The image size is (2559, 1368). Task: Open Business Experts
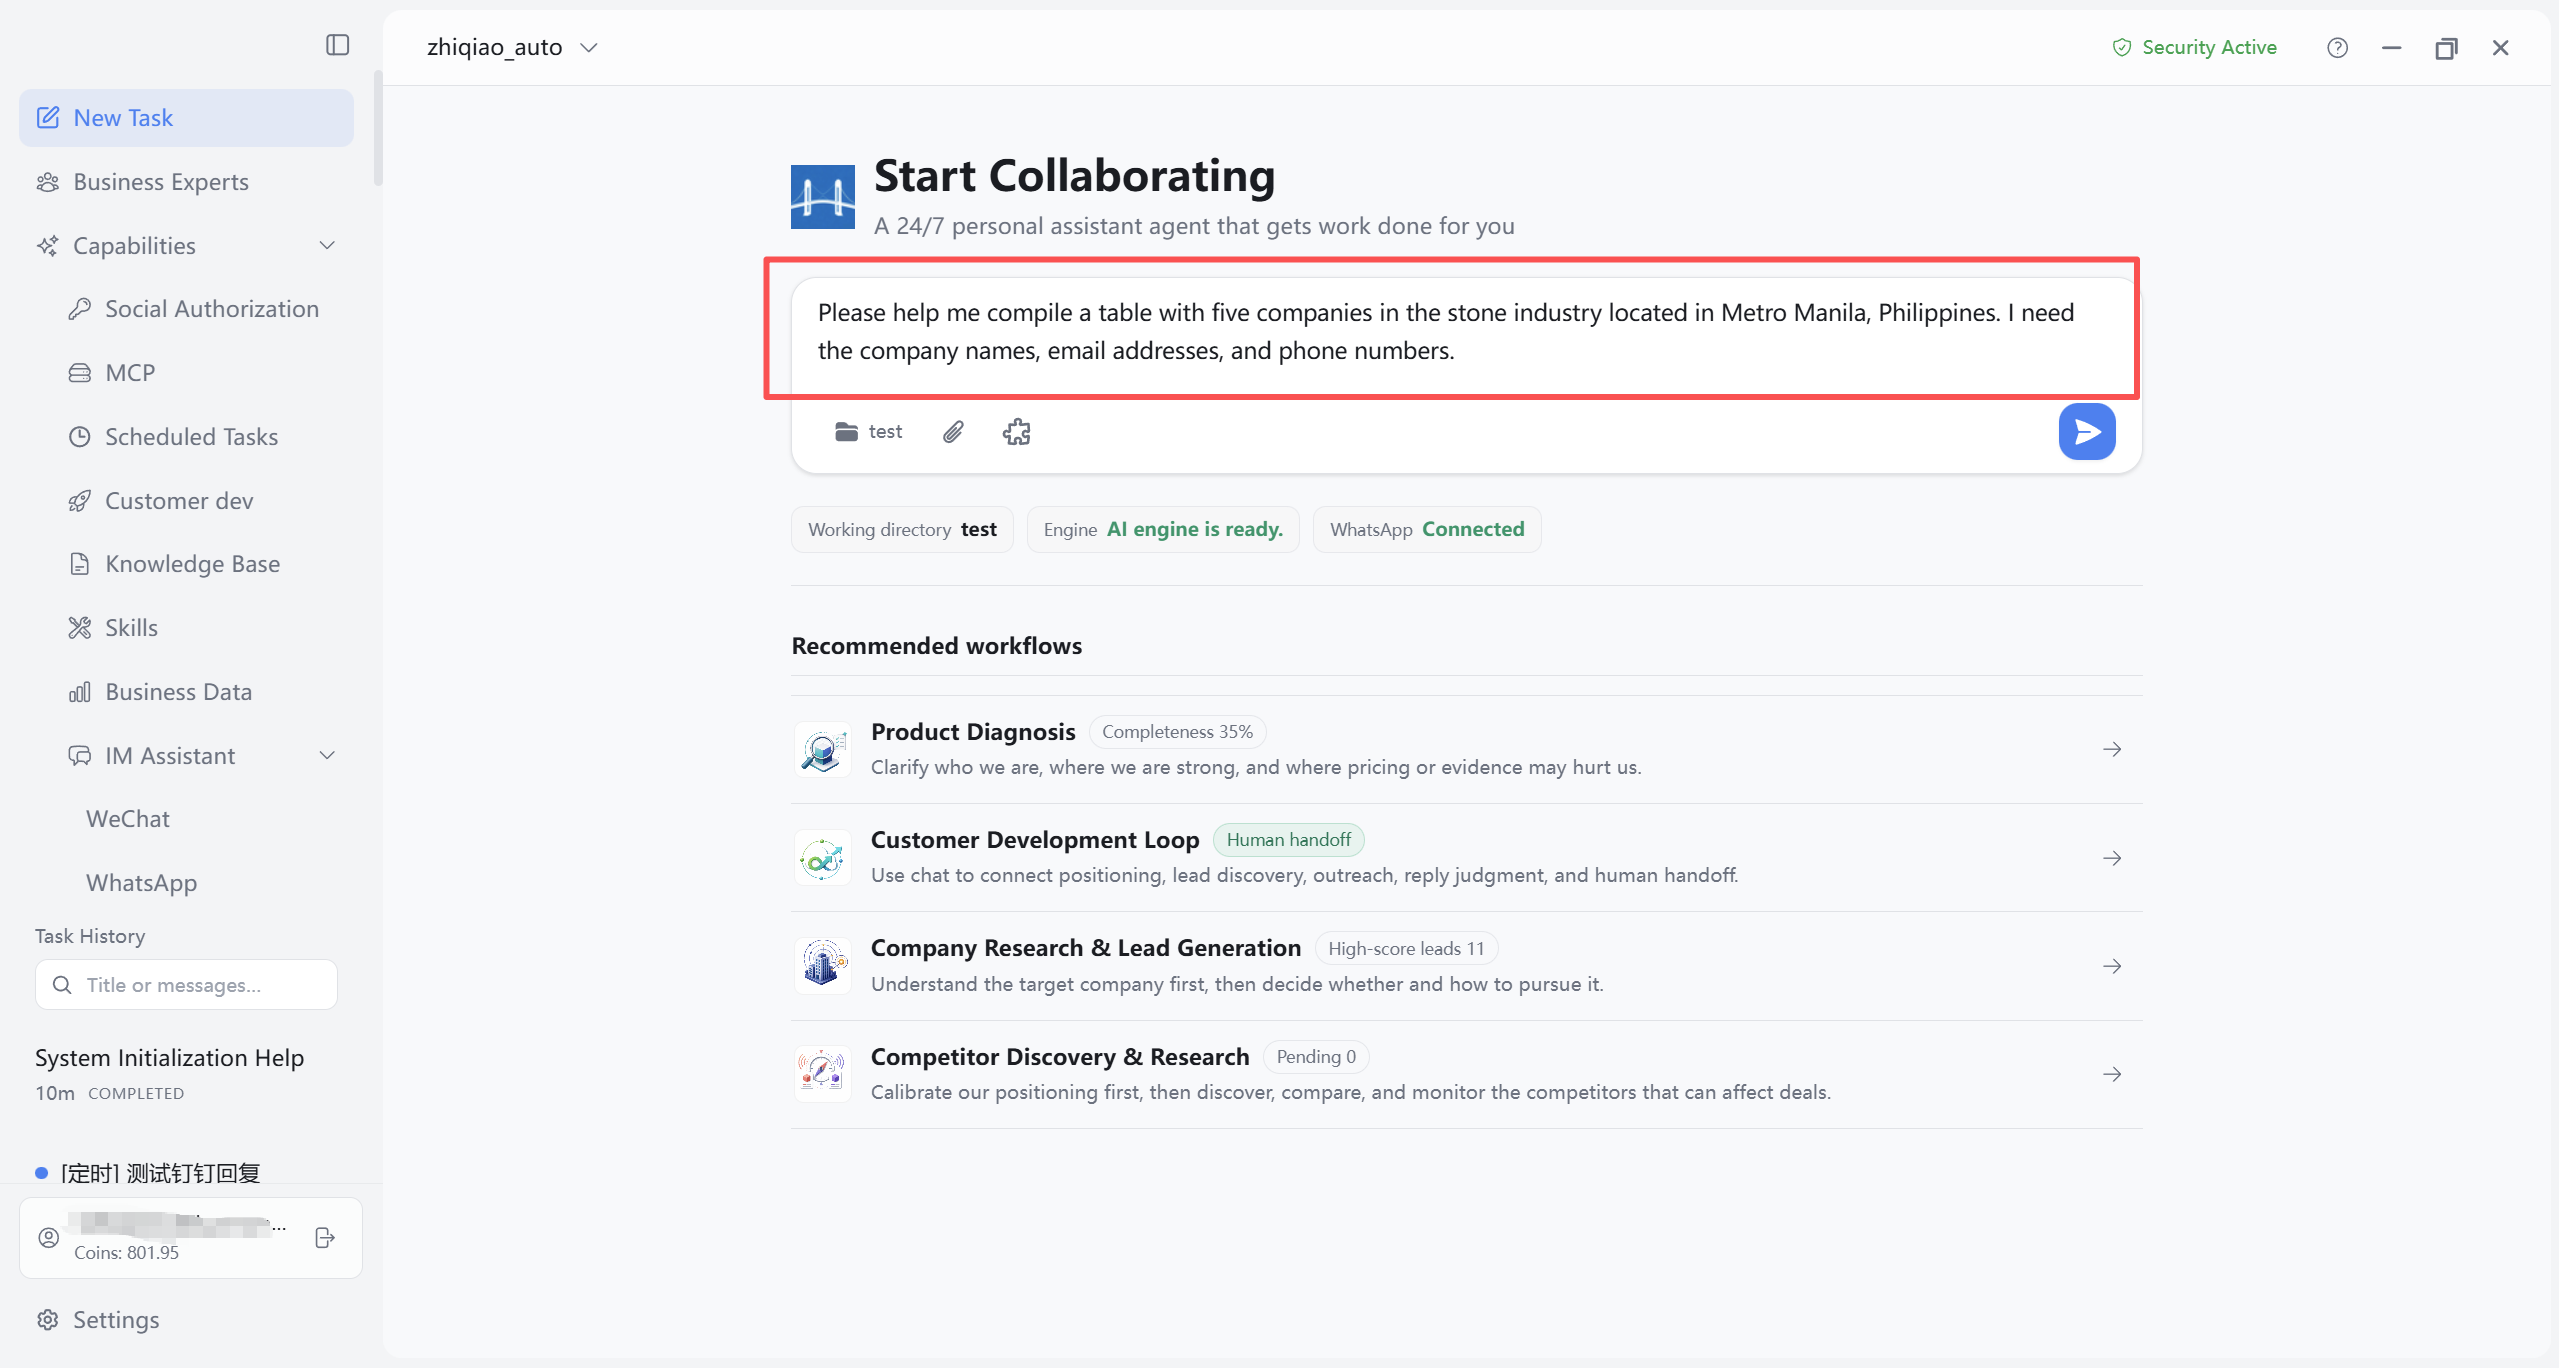coord(186,181)
